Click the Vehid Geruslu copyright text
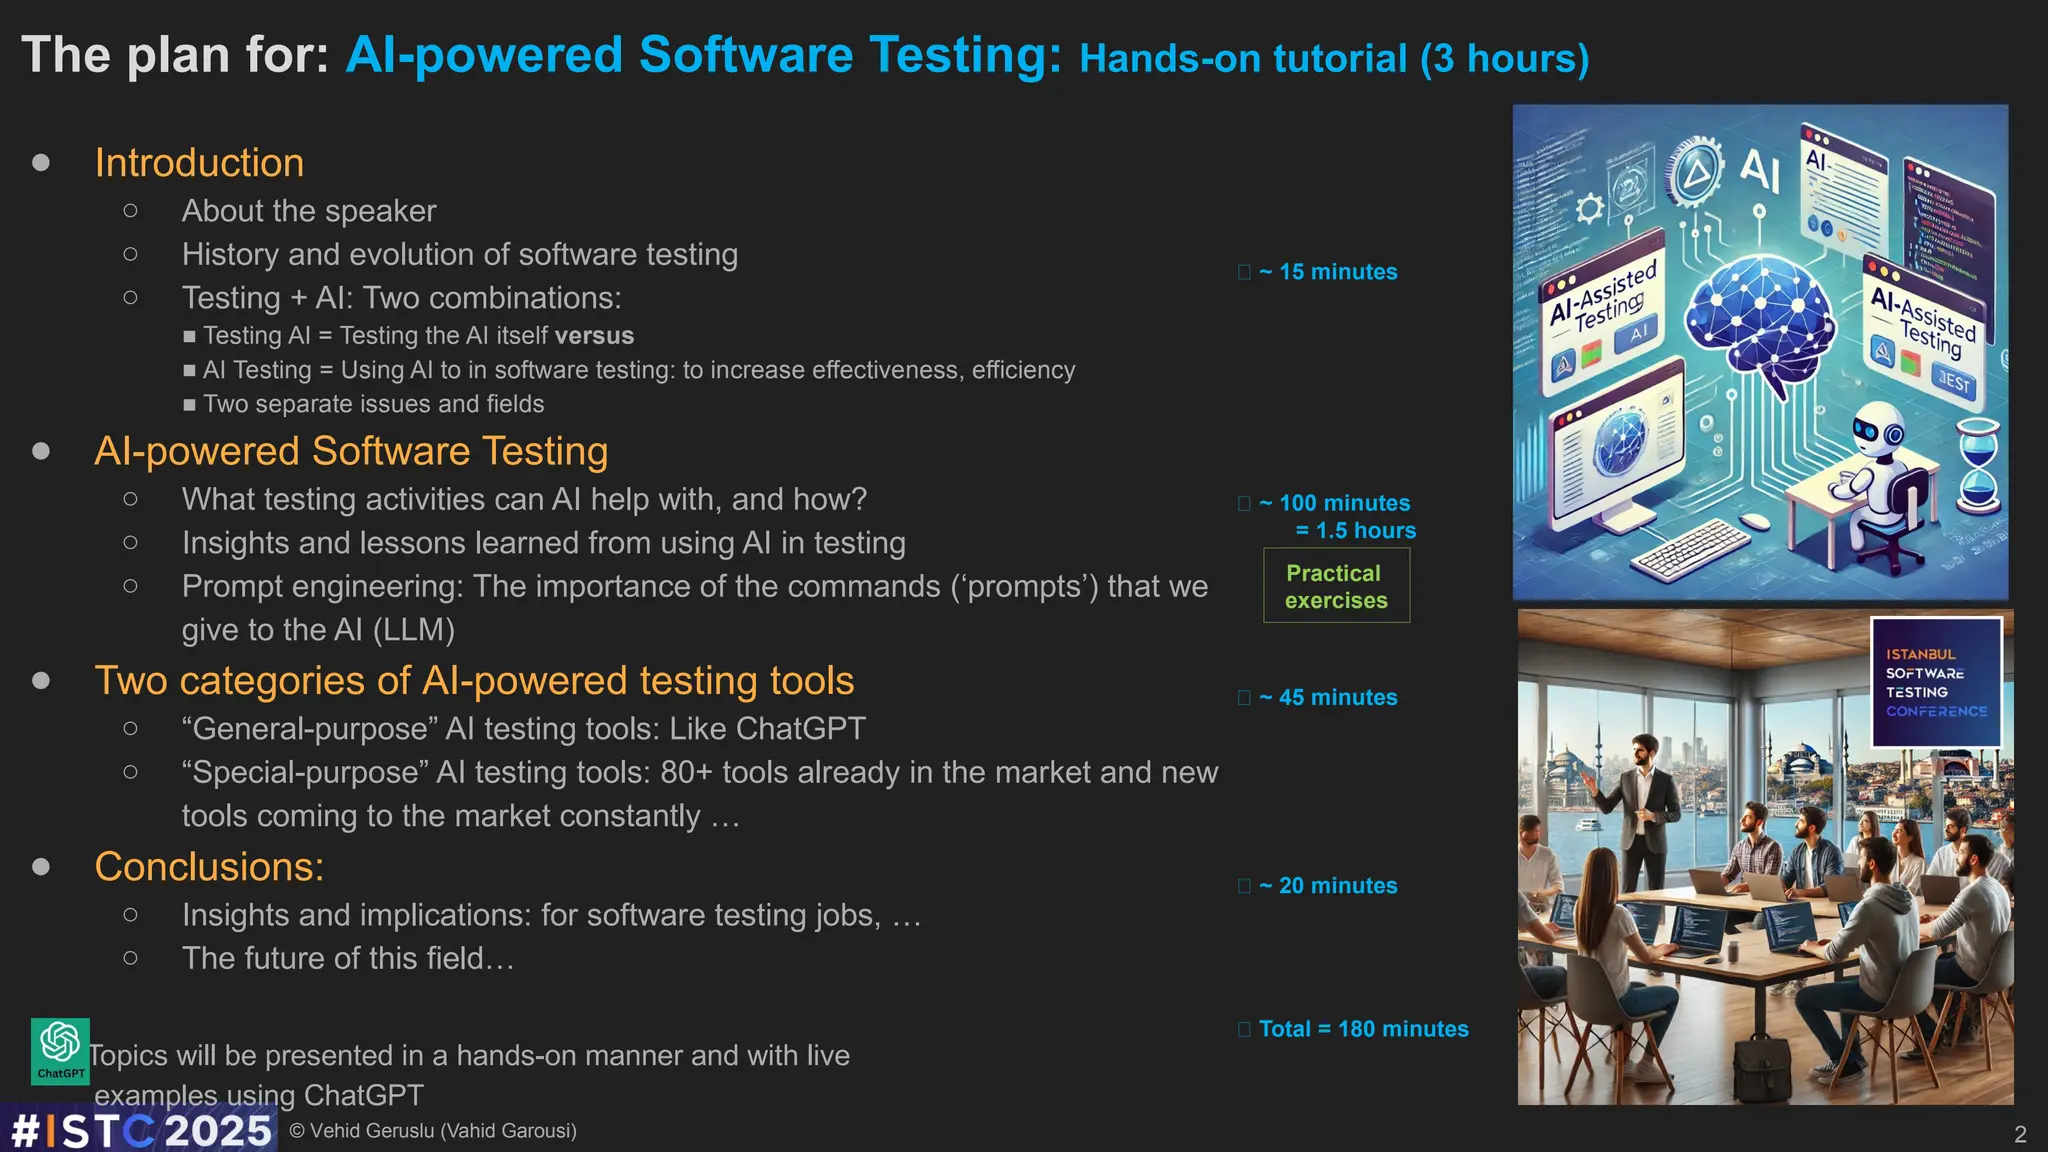This screenshot has width=2048, height=1152. click(x=433, y=1131)
